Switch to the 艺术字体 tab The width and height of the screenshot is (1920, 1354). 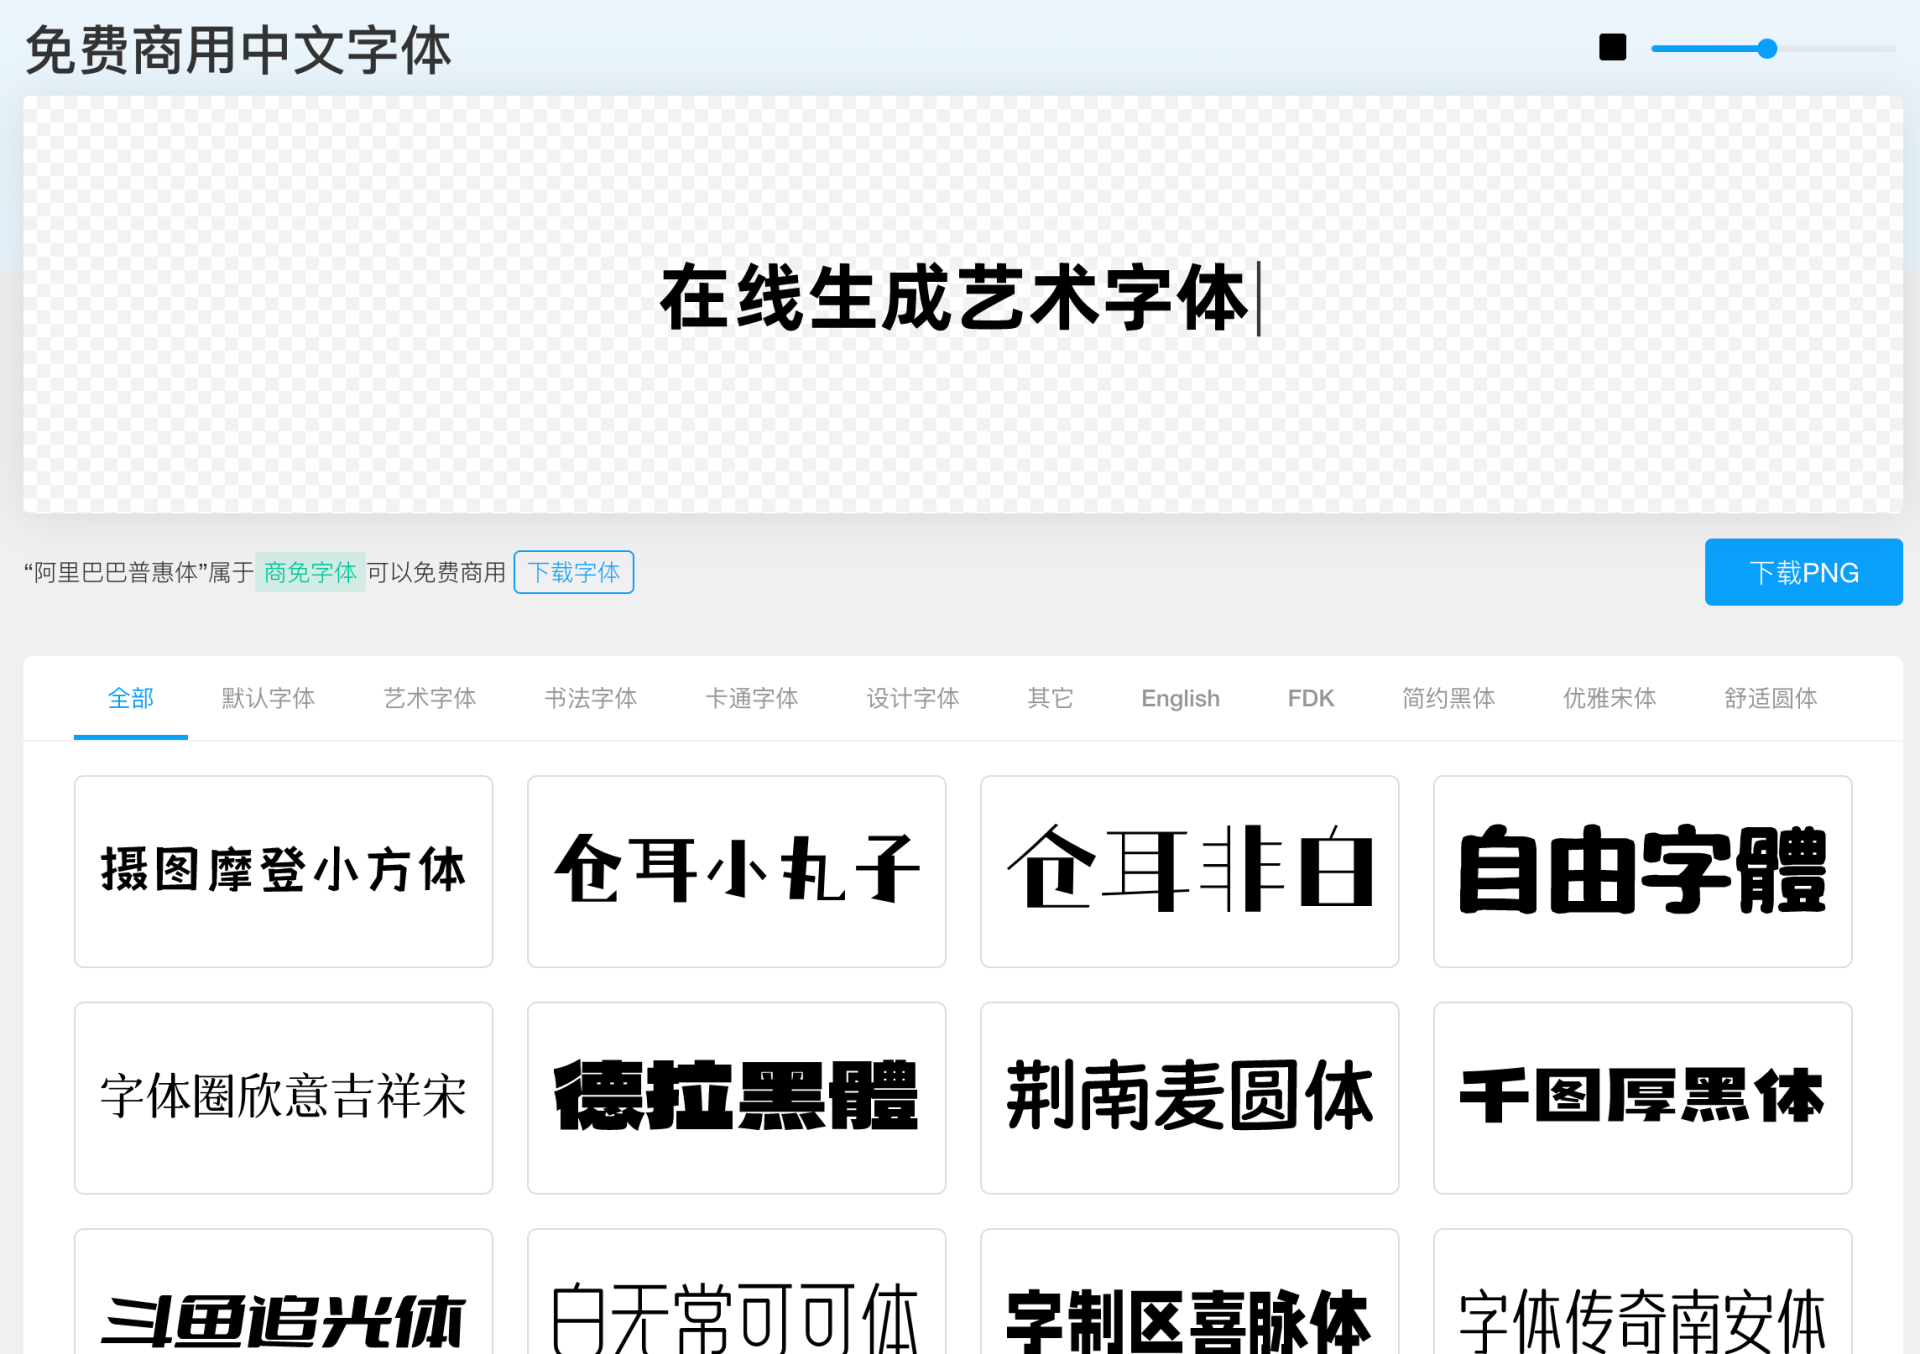[x=429, y=698]
